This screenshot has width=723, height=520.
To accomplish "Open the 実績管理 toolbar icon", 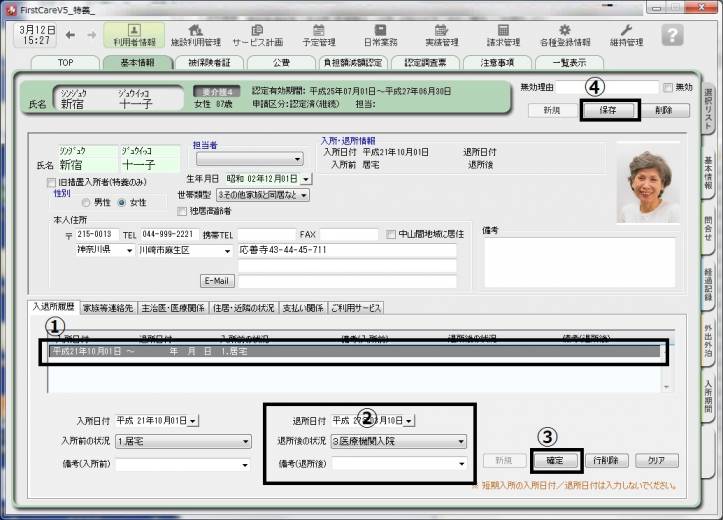I will [441, 36].
